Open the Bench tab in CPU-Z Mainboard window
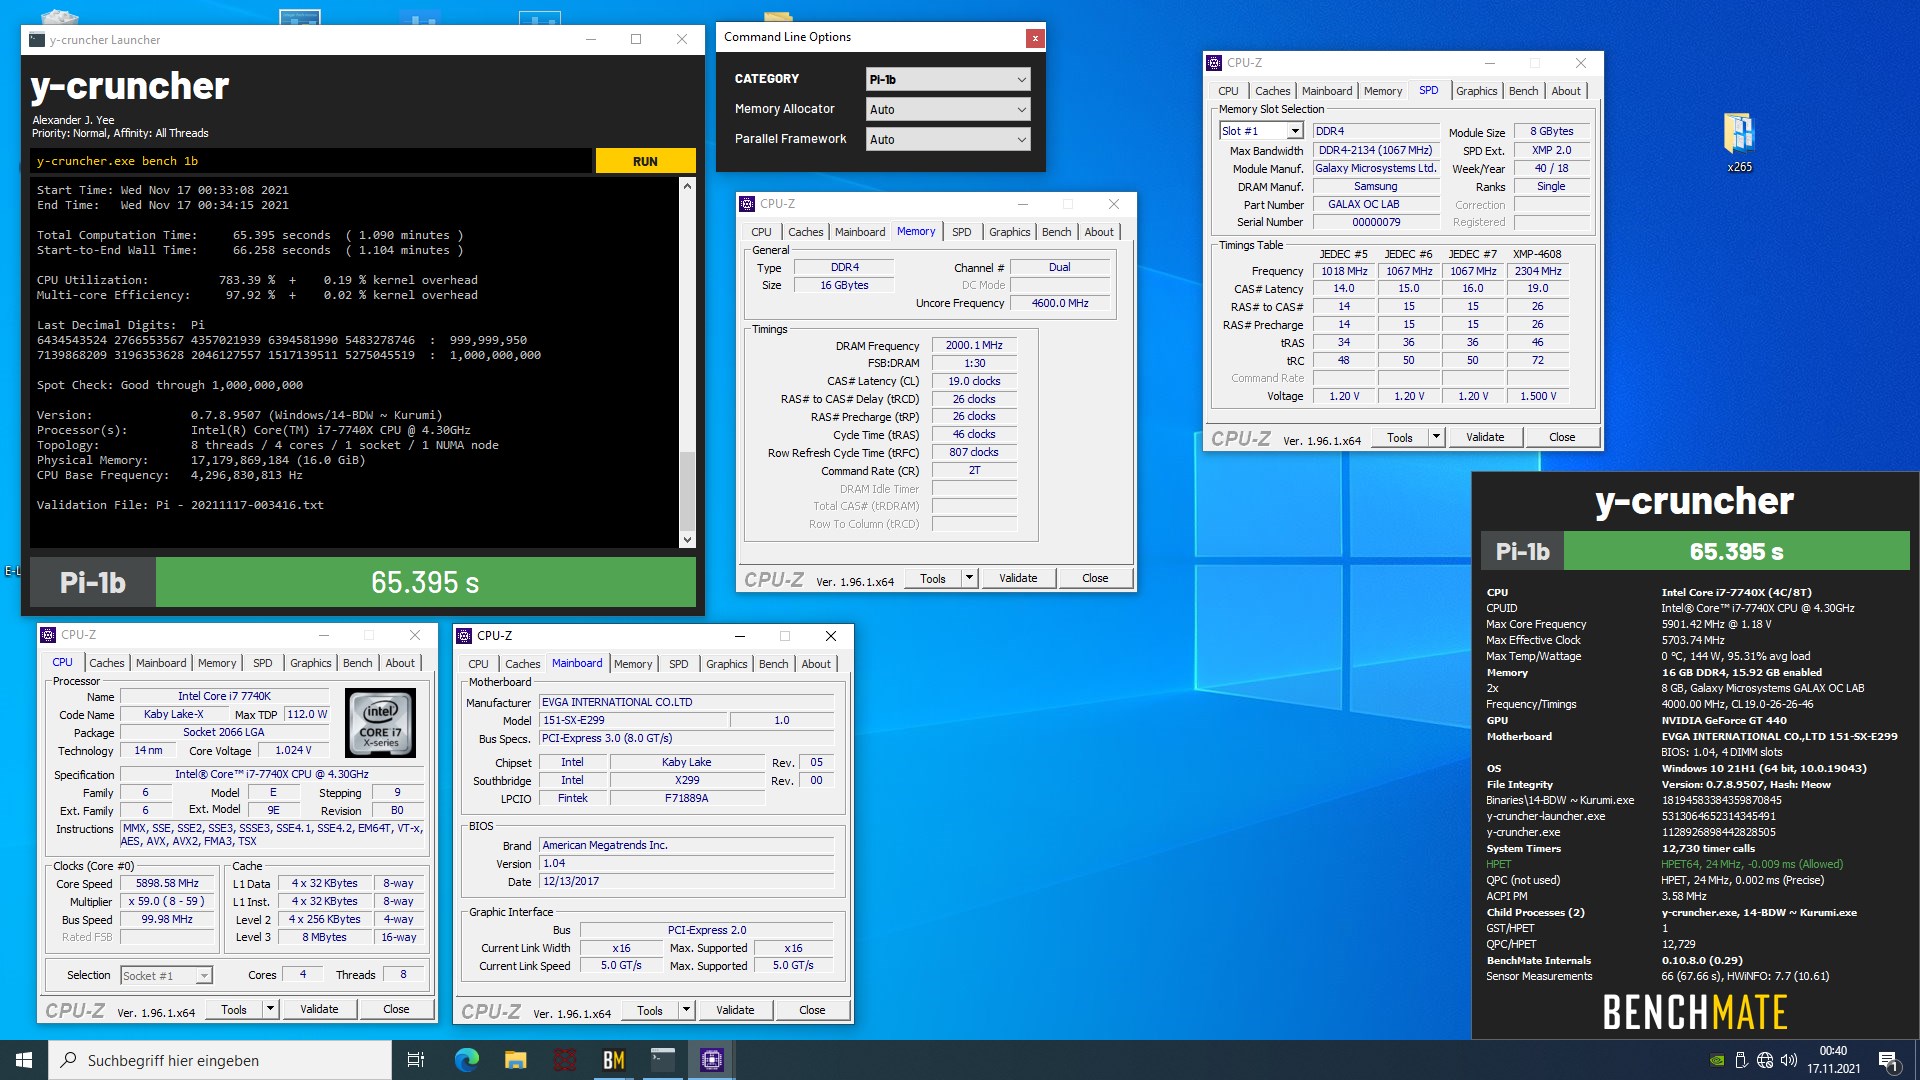Viewport: 1920px width, 1080px height. click(773, 664)
